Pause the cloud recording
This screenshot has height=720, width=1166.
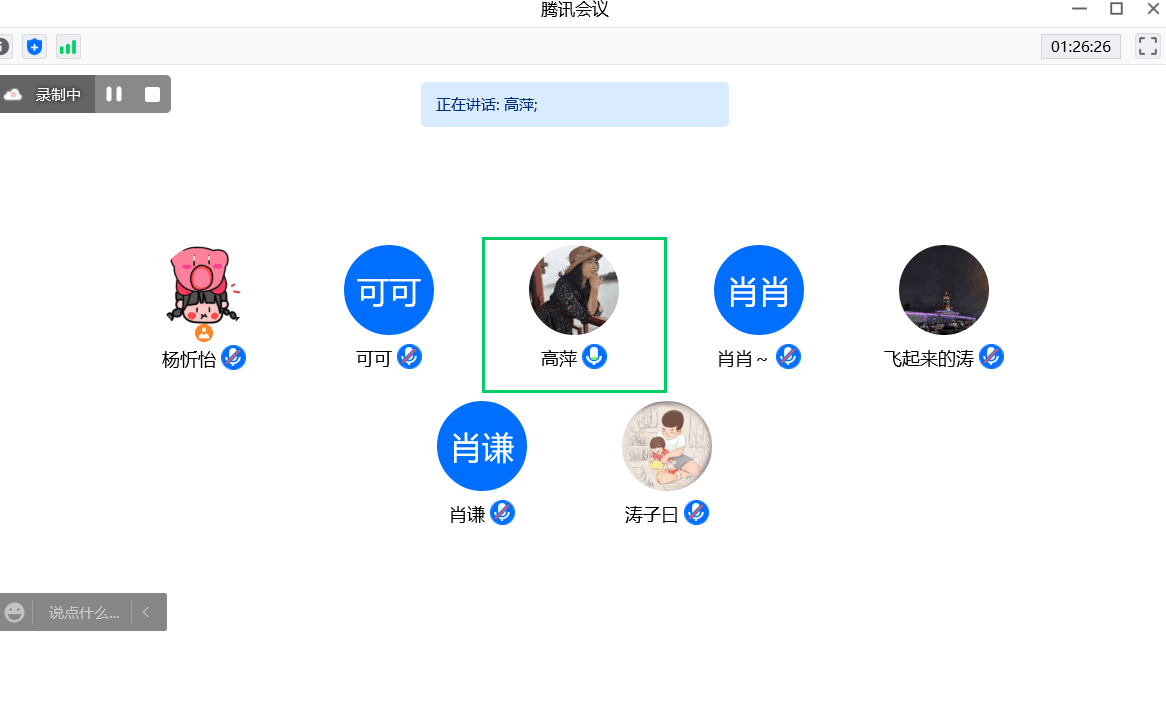(x=114, y=94)
